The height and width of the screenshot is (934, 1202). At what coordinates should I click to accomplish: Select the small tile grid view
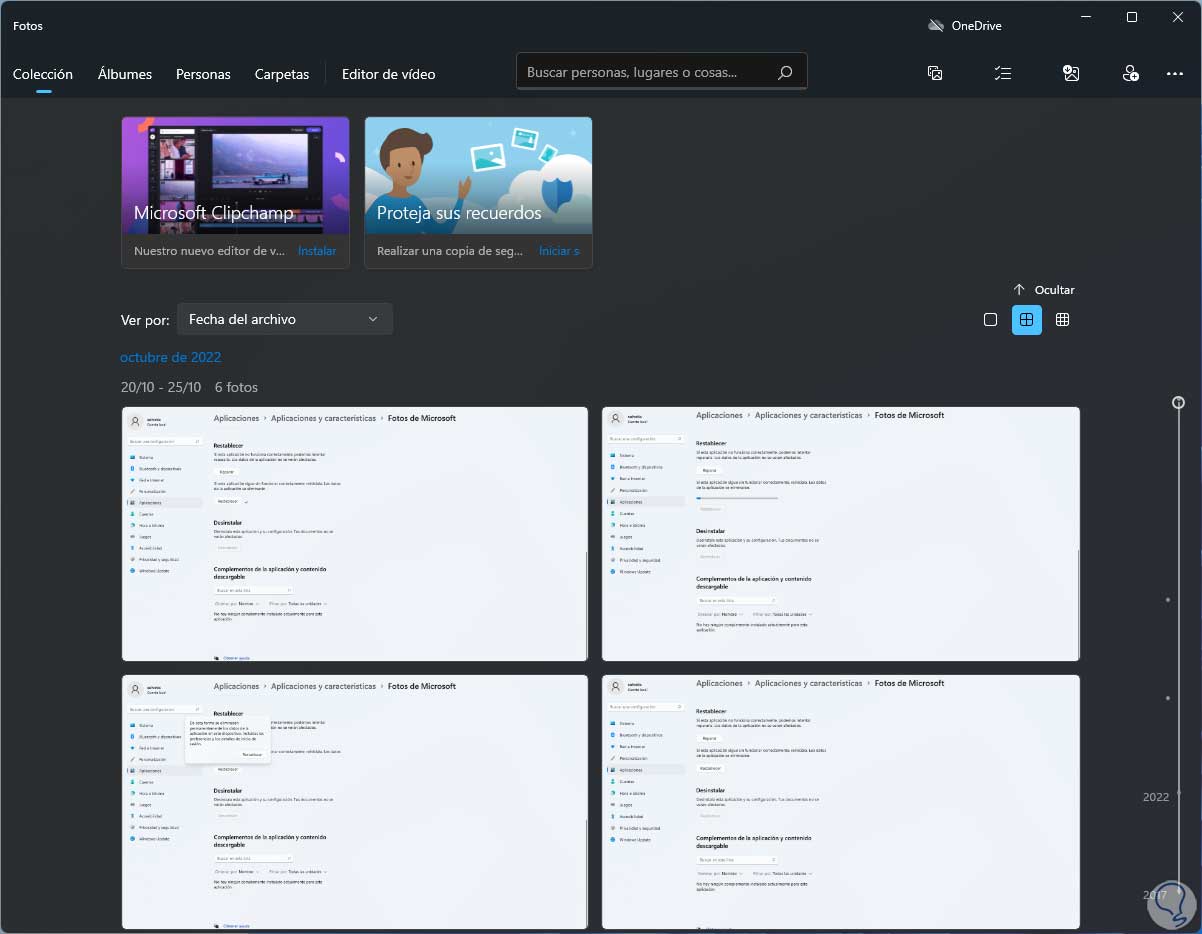click(x=1062, y=320)
